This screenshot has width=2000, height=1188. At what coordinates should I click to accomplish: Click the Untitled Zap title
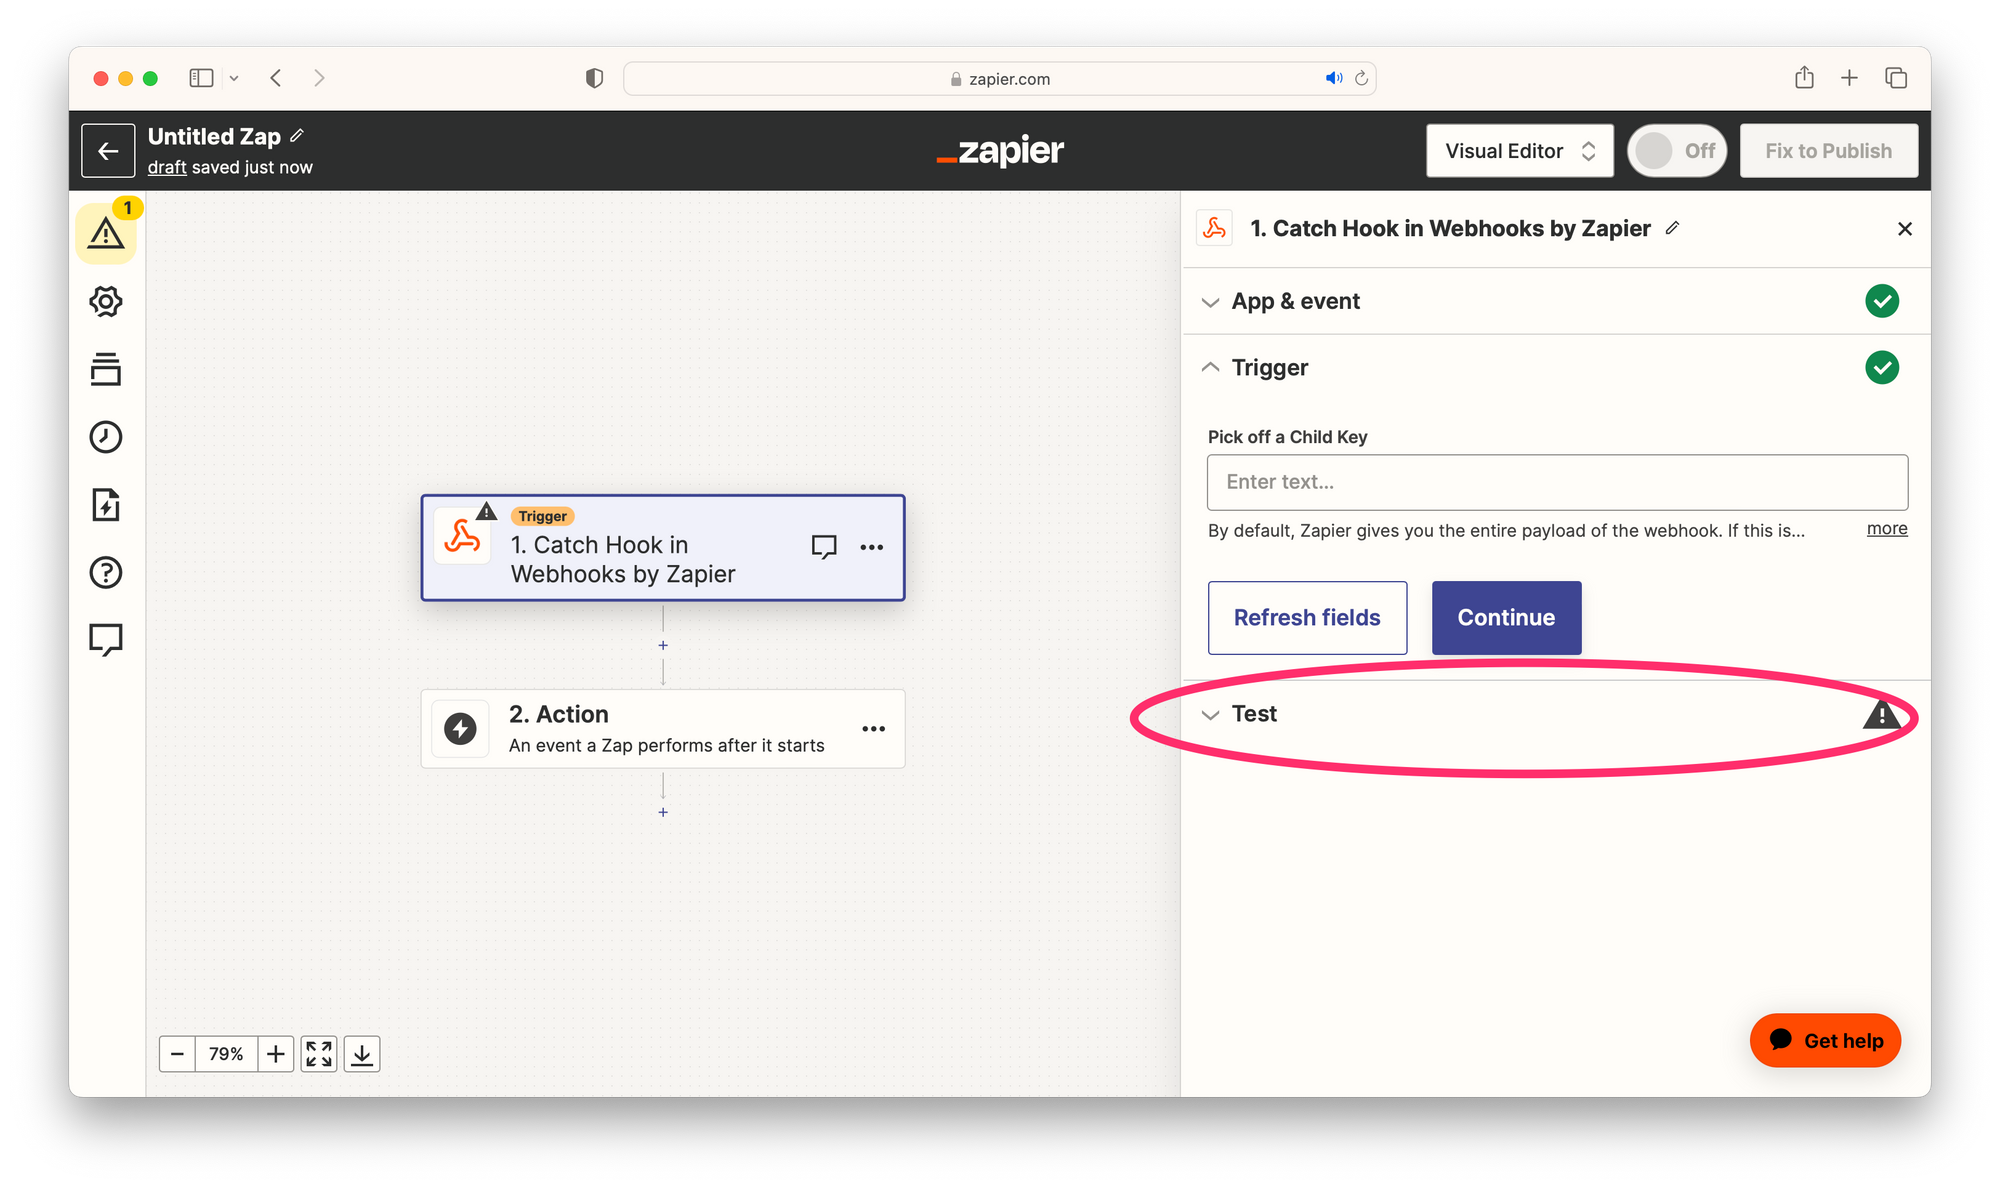pyautogui.click(x=214, y=136)
